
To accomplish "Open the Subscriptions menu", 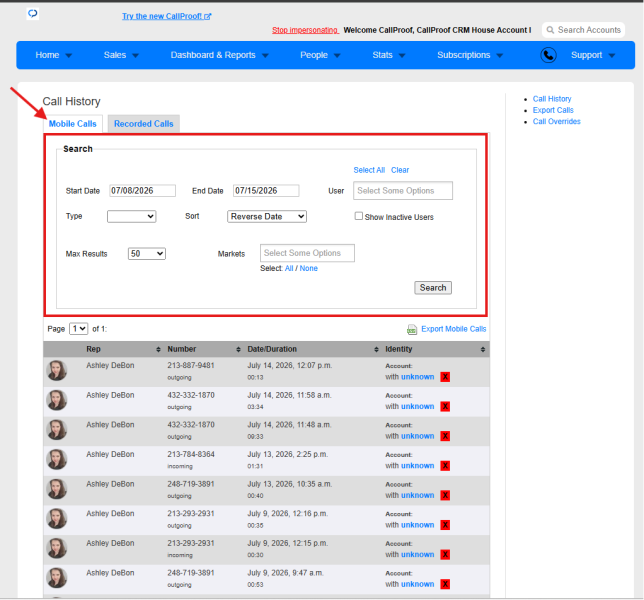I will 470,55.
